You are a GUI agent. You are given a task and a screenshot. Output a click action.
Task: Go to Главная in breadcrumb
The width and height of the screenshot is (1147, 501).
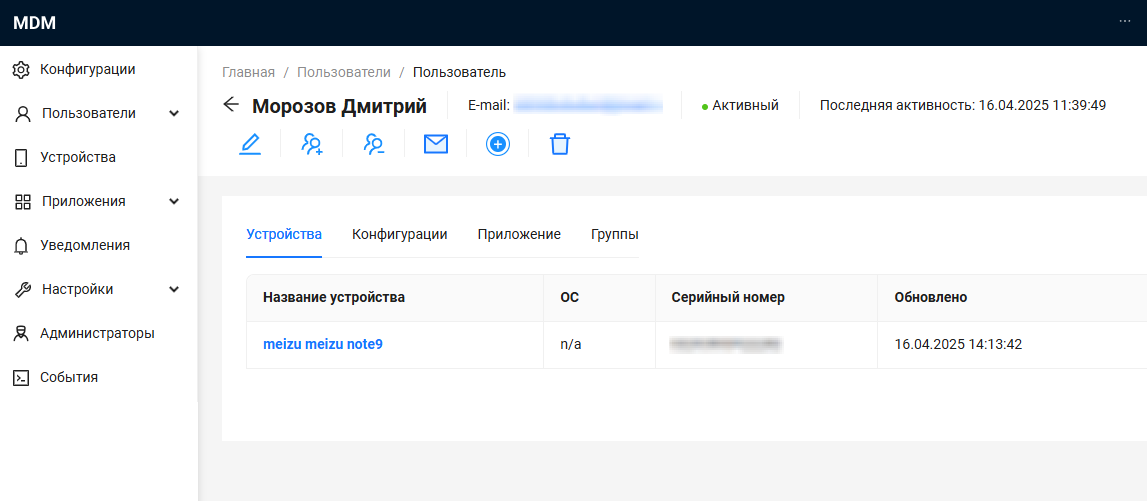[248, 72]
